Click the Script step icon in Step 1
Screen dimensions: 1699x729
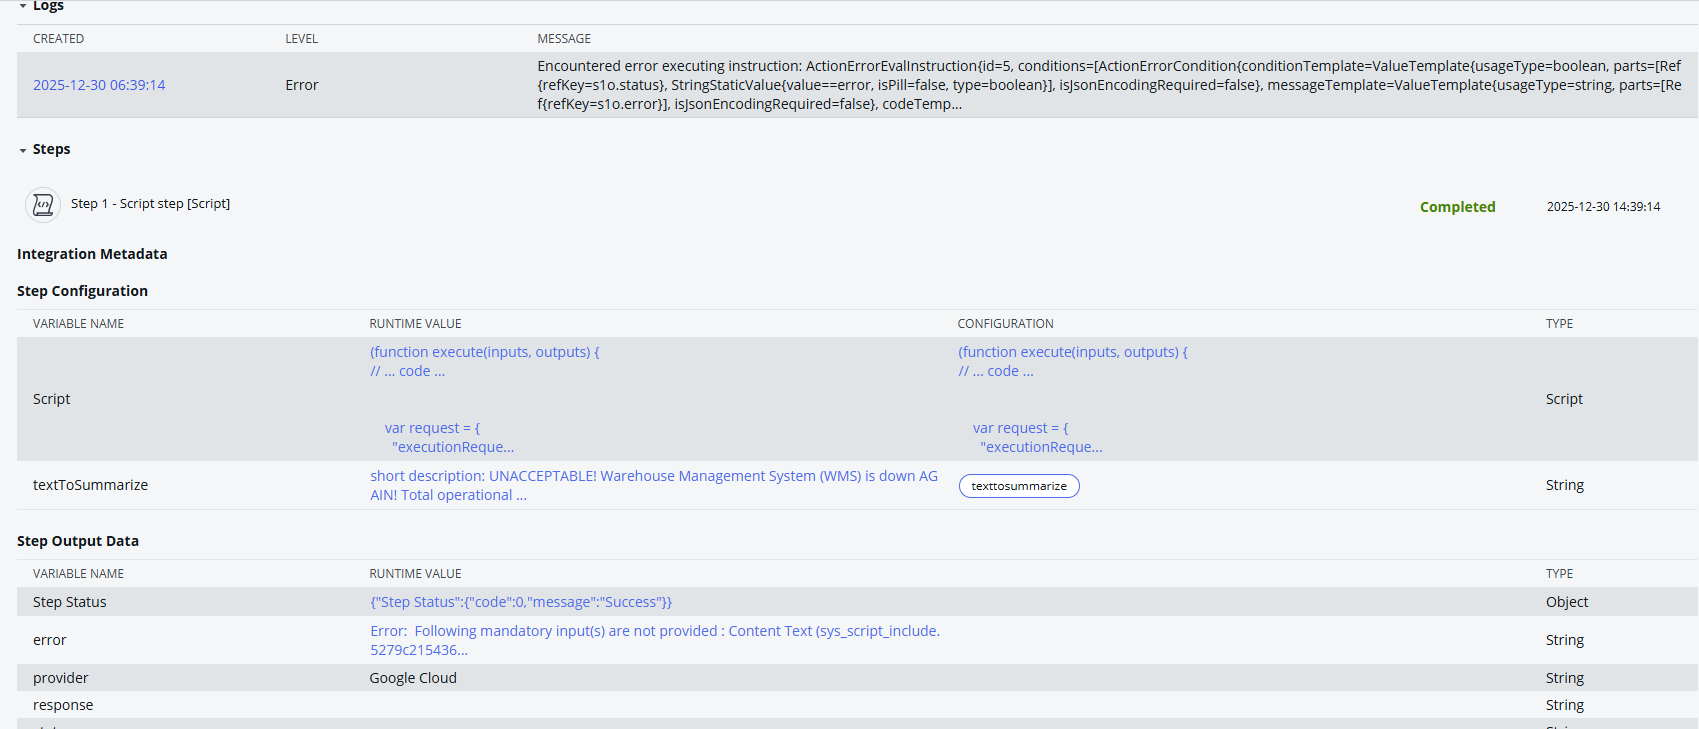[x=42, y=204]
